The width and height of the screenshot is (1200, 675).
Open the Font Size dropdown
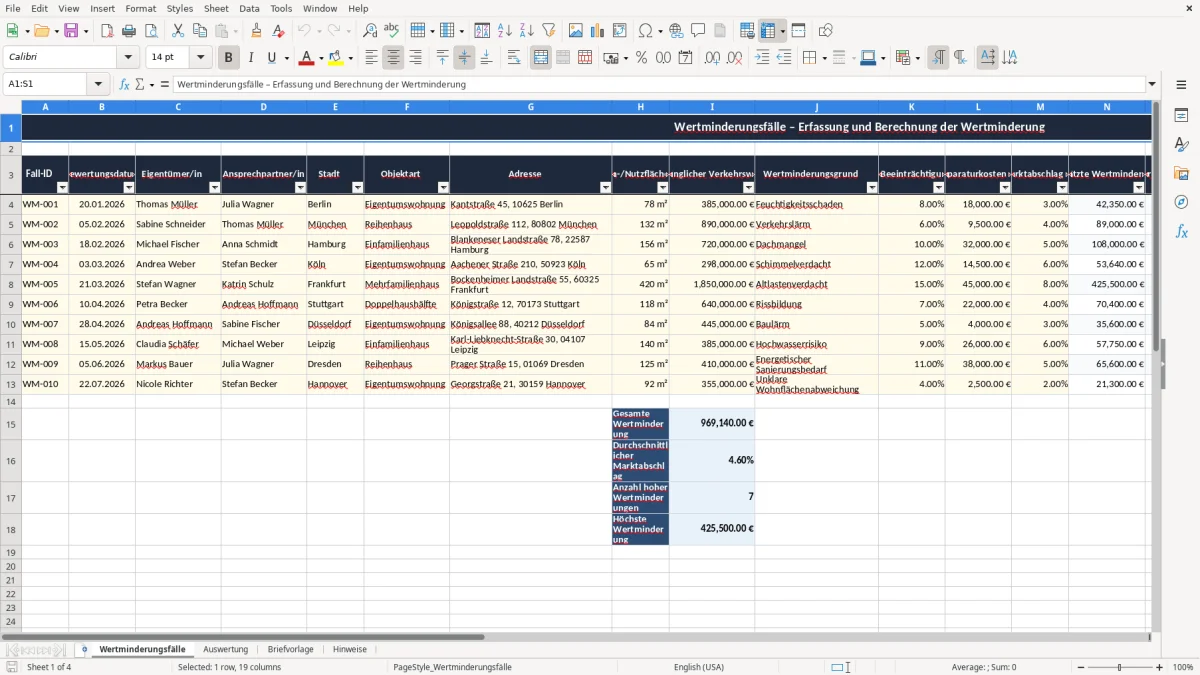pyautogui.click(x=201, y=58)
